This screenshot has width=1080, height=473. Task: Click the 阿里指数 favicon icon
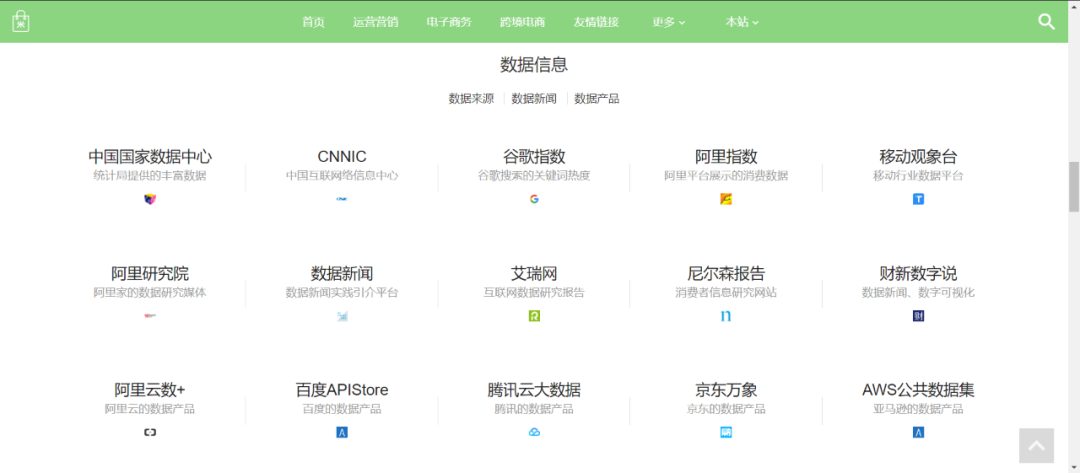pyautogui.click(x=726, y=200)
